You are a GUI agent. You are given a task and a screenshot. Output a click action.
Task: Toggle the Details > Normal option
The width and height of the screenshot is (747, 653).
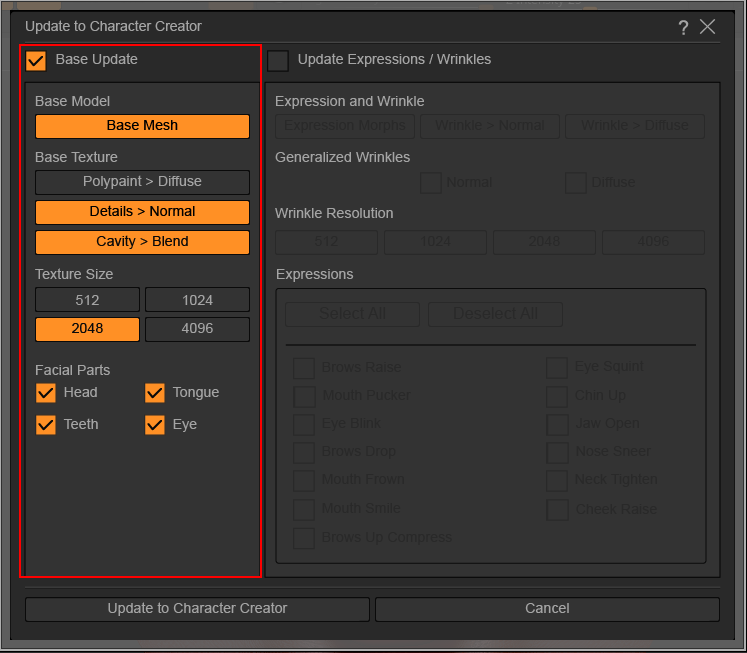142,212
